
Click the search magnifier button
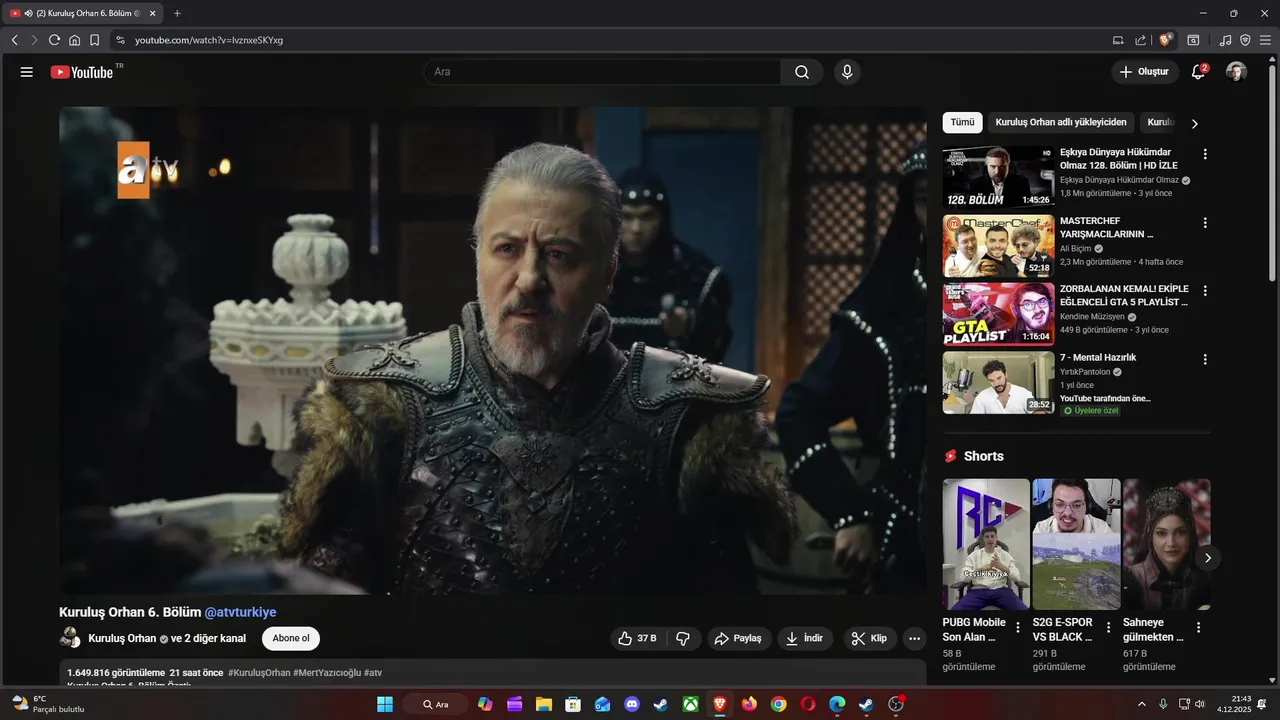(802, 72)
